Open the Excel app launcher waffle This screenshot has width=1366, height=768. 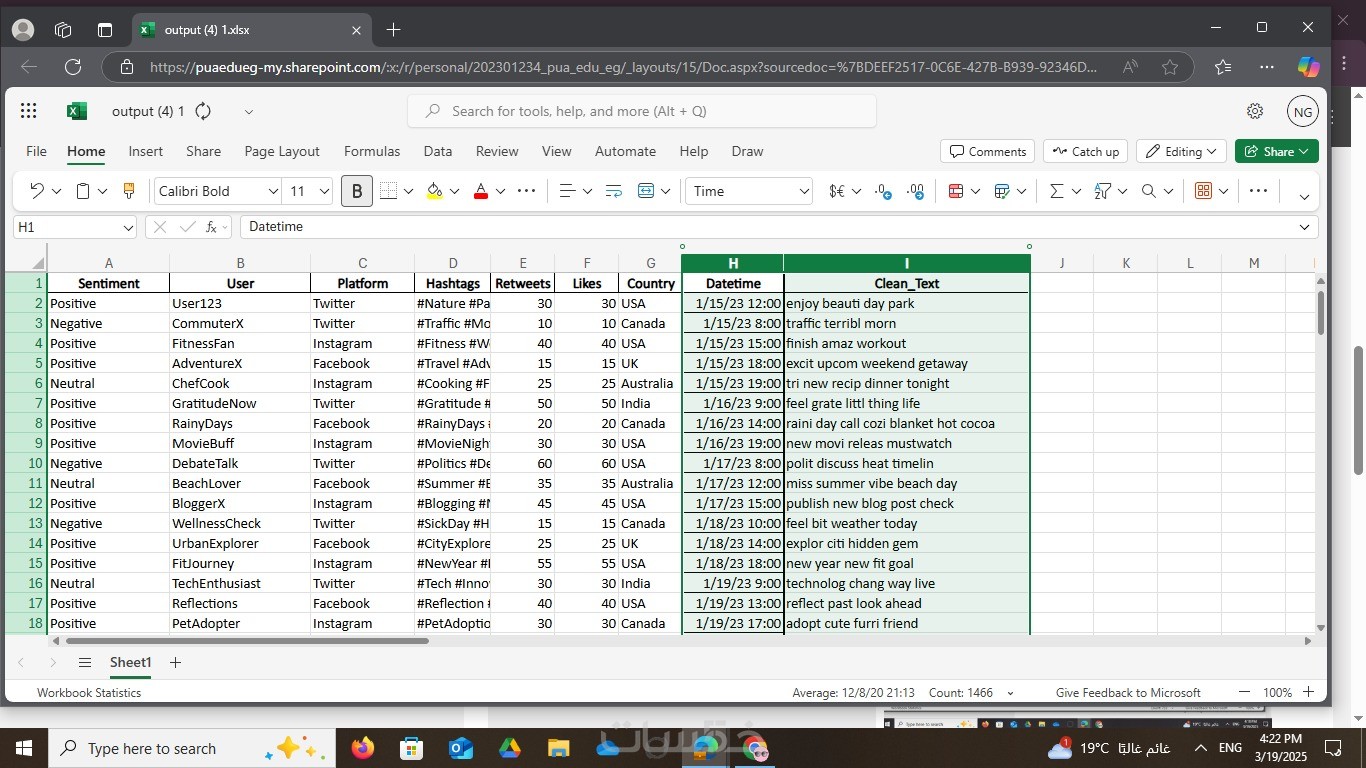pos(29,111)
